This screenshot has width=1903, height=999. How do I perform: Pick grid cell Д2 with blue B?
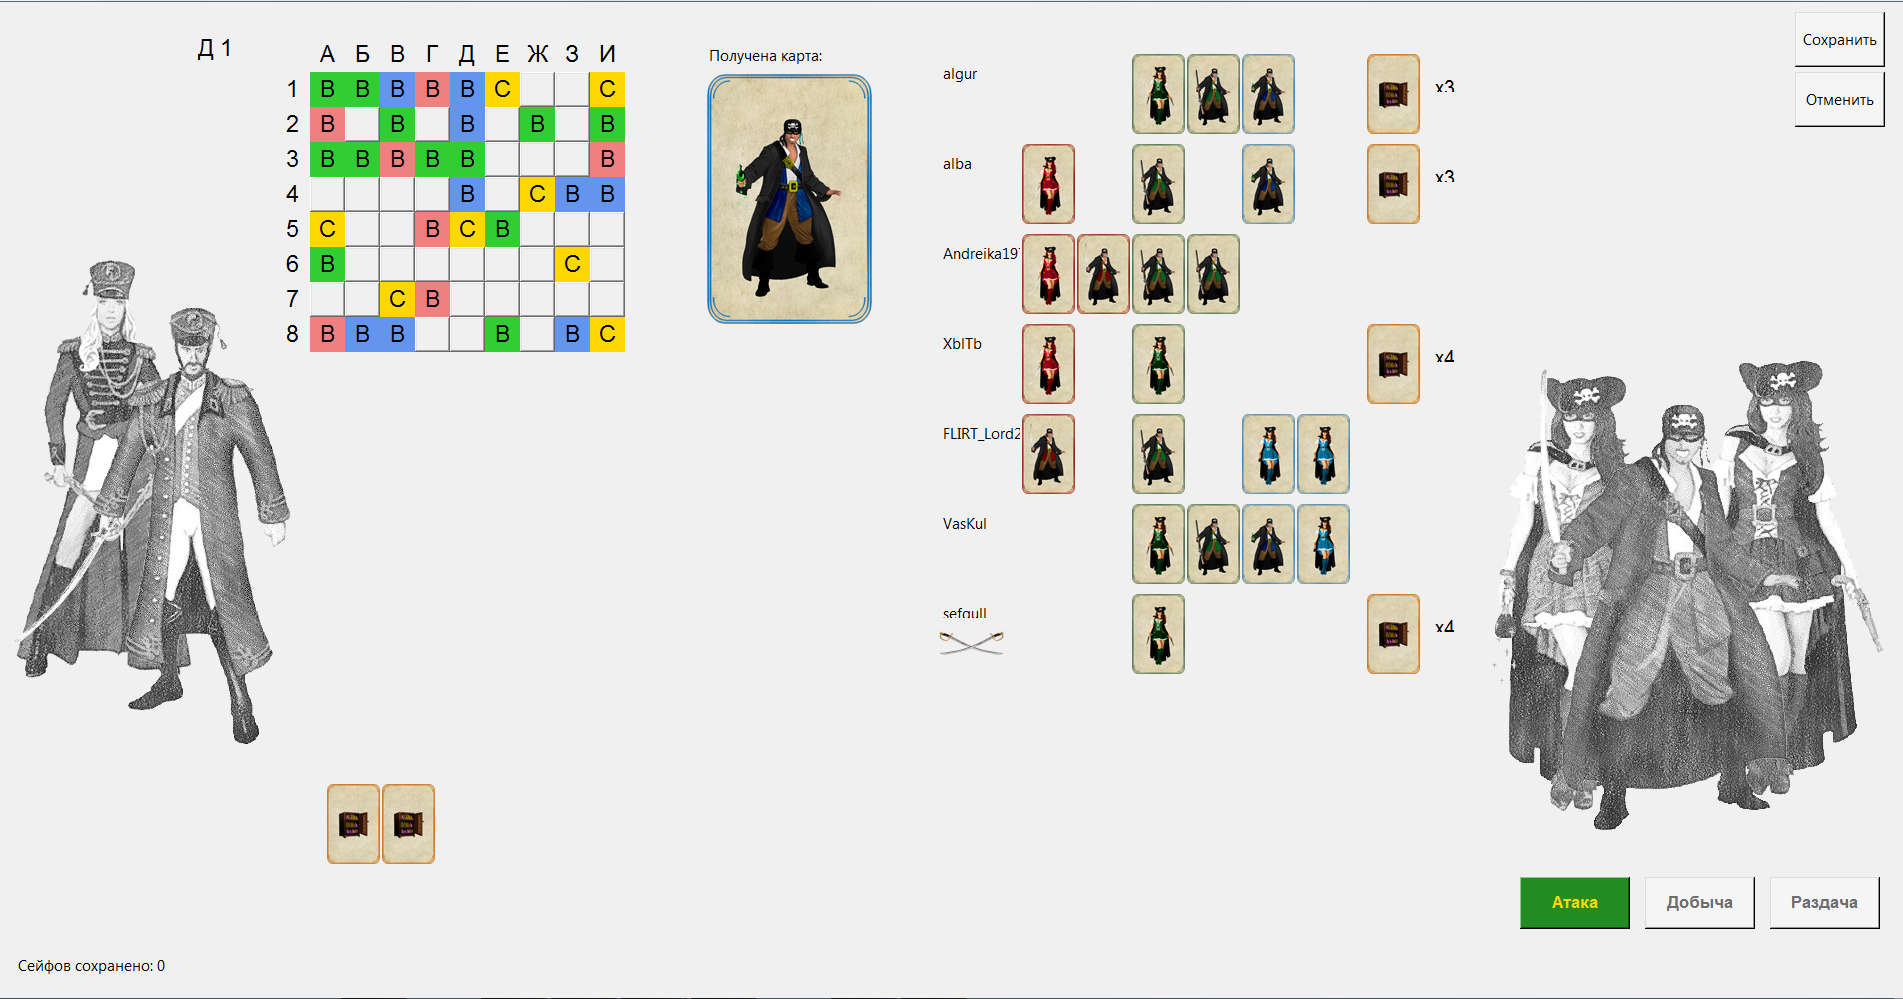[467, 124]
